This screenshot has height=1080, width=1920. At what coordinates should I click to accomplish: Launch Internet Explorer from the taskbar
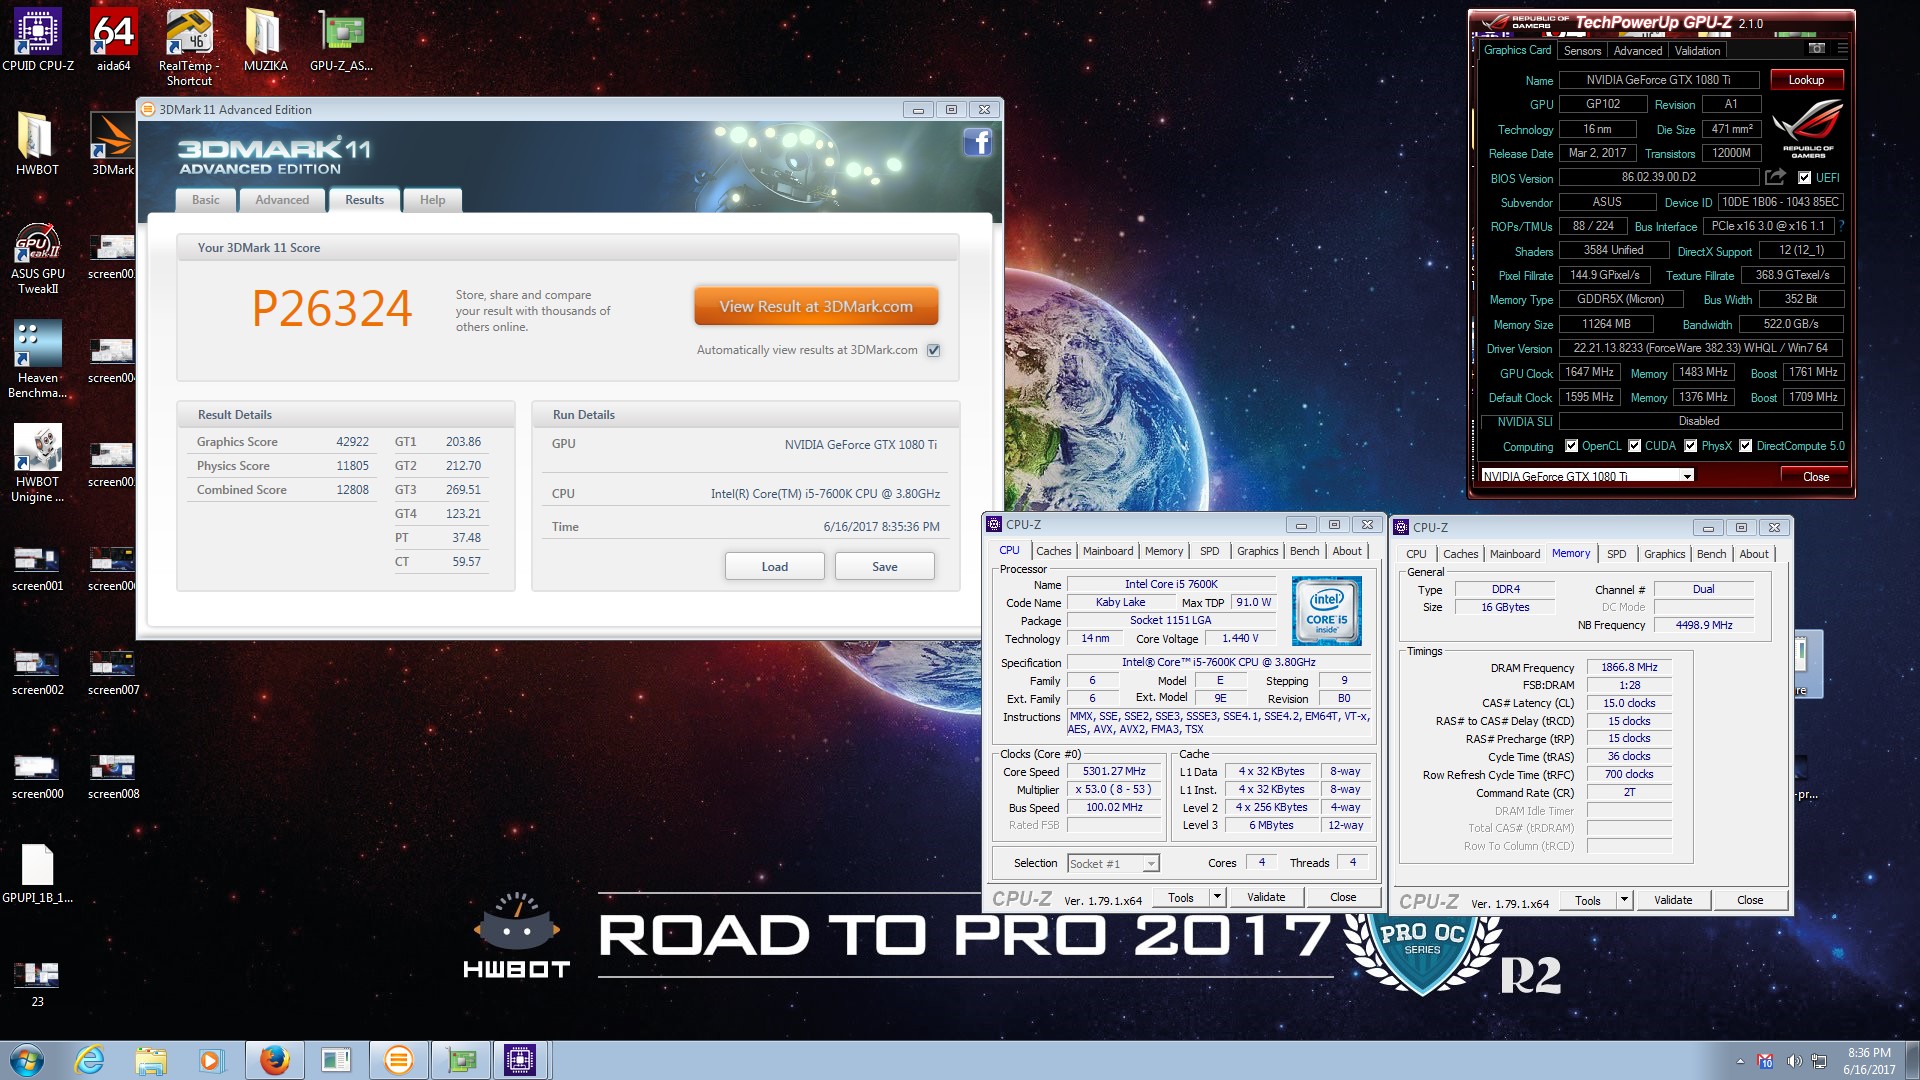pos(90,1060)
